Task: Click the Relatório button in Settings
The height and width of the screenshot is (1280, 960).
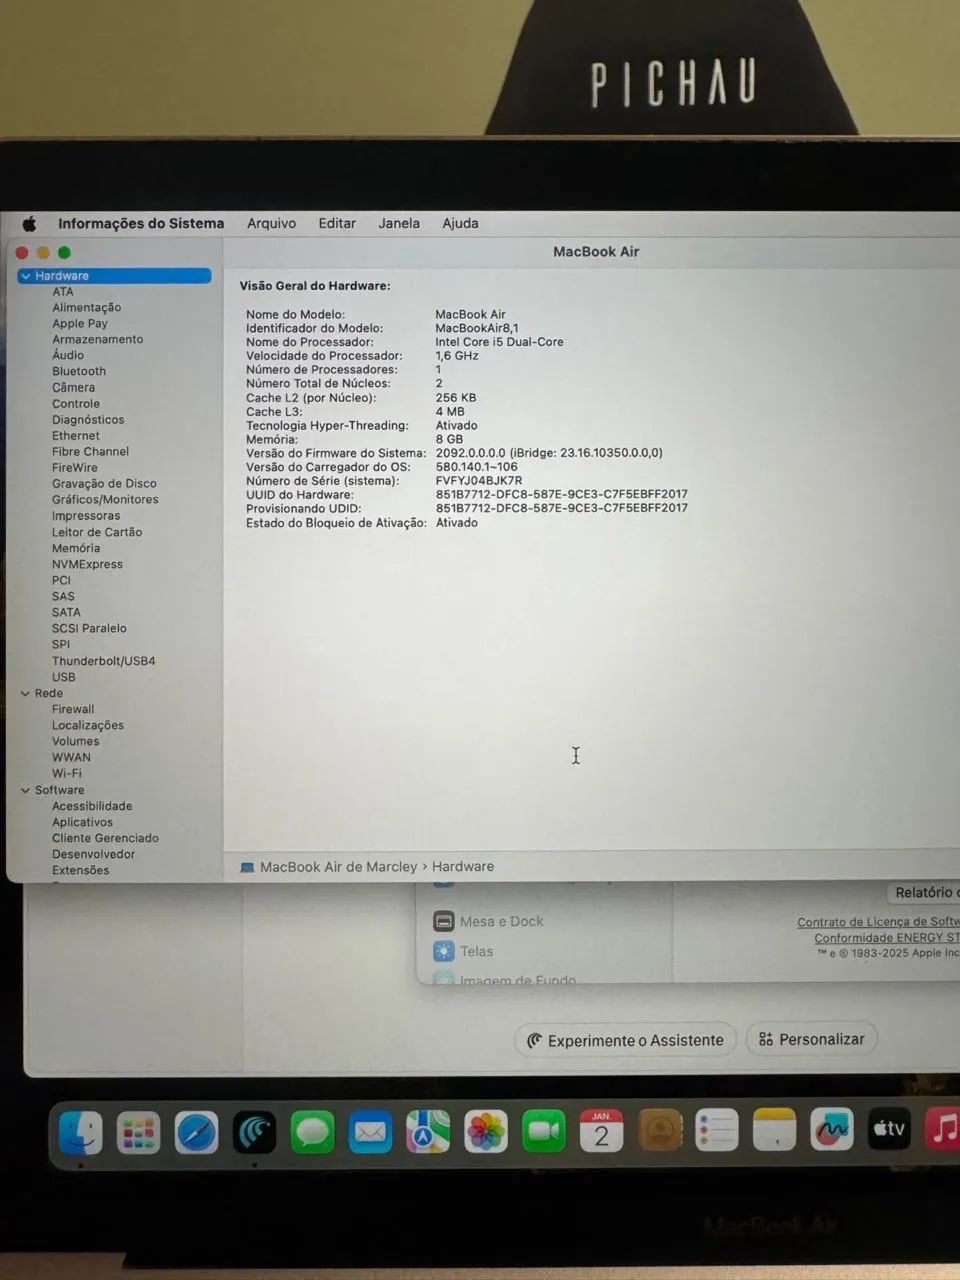Action: (923, 892)
